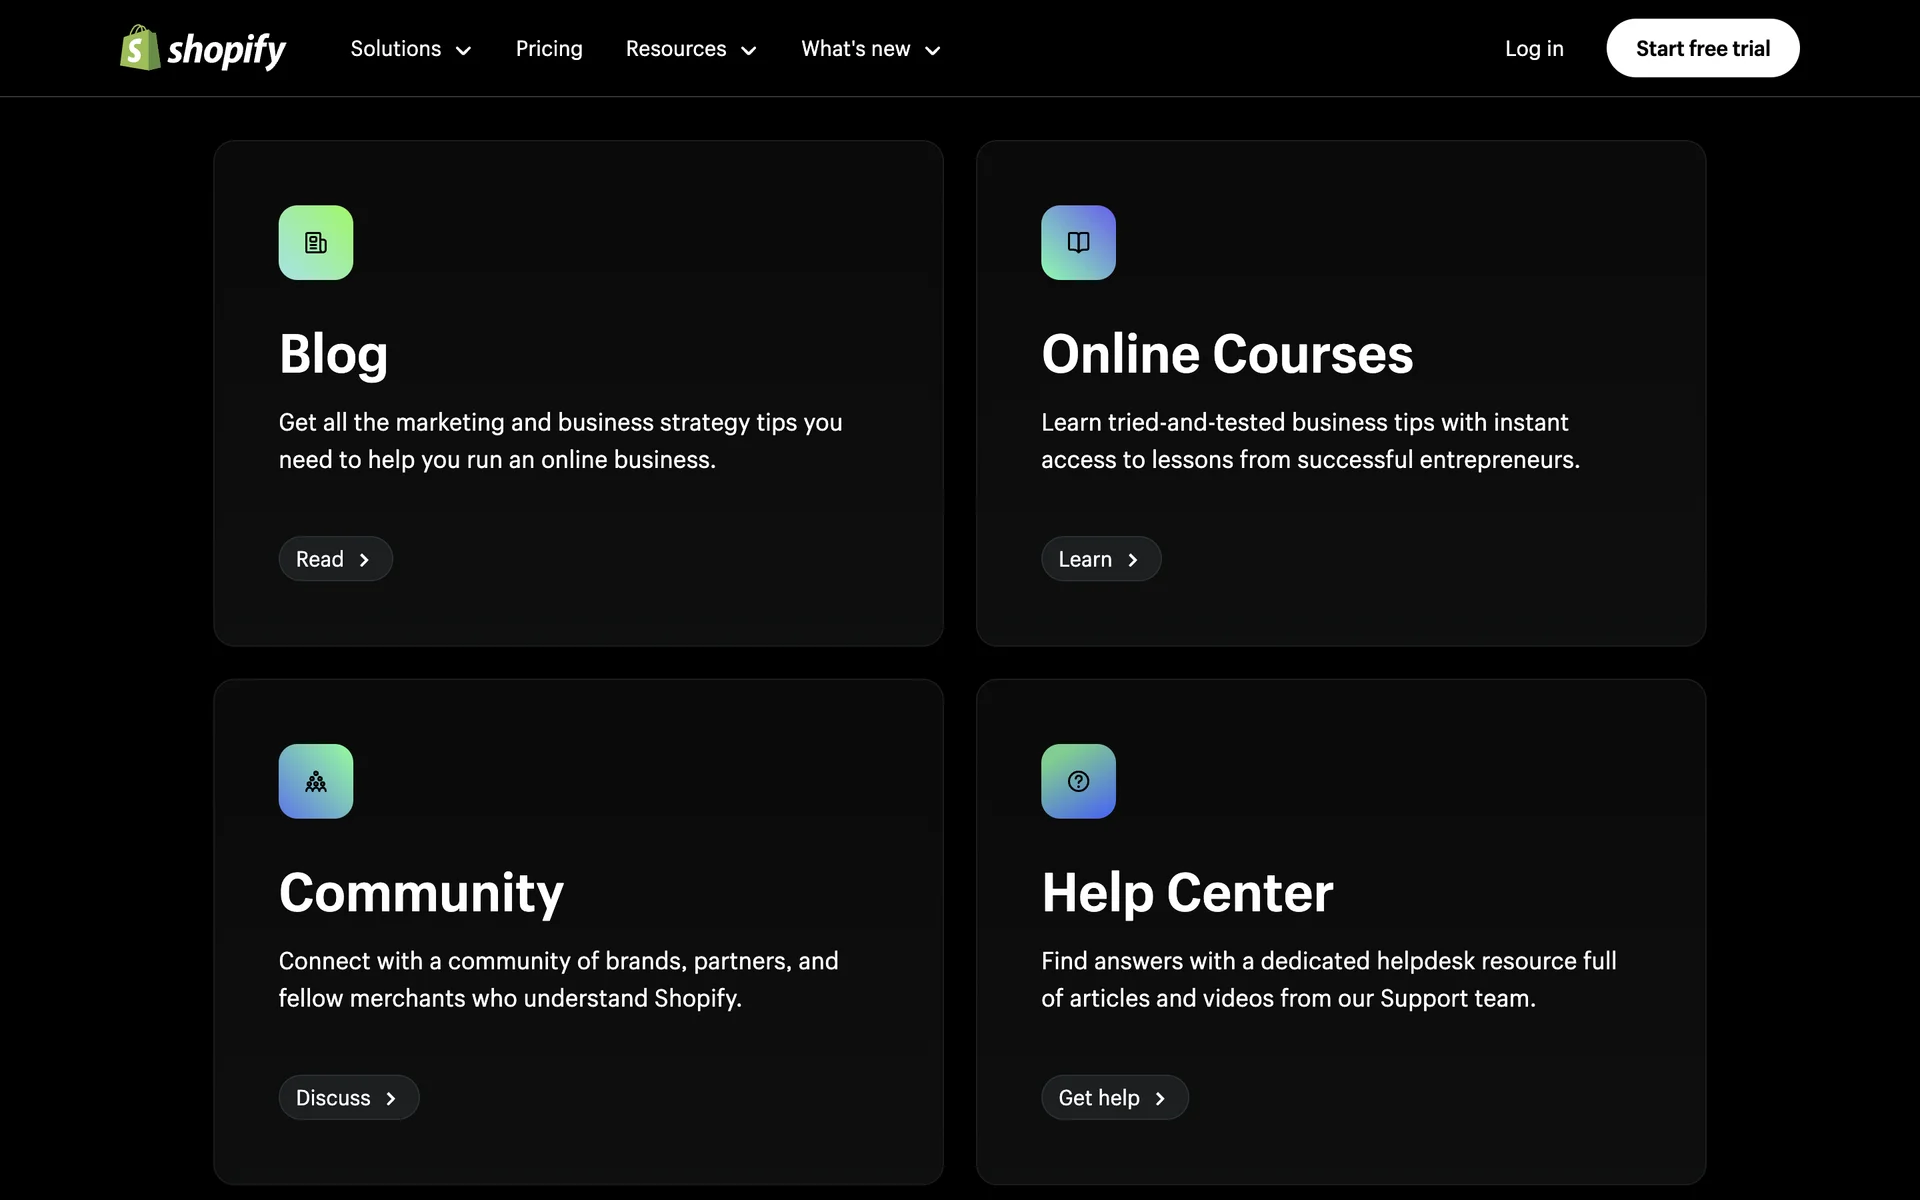Click the arrow next to Learn
This screenshot has height=1200, width=1920.
[x=1133, y=560]
